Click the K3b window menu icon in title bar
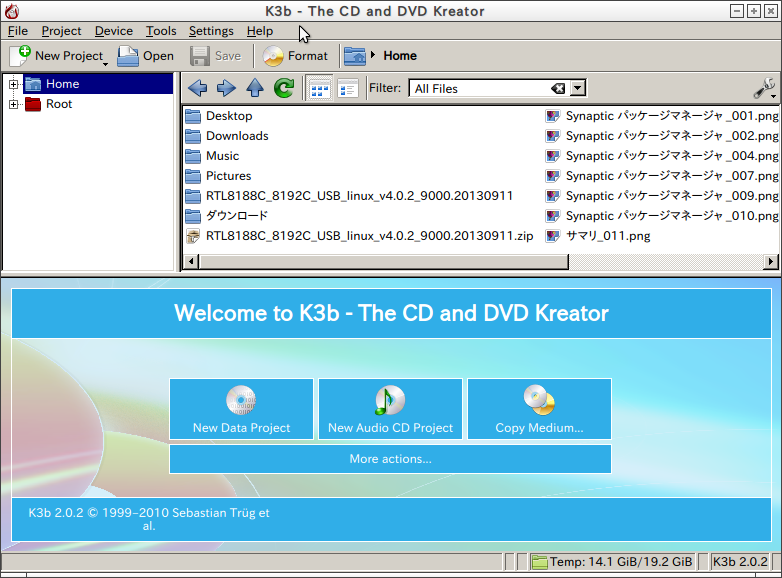 pos(11,11)
